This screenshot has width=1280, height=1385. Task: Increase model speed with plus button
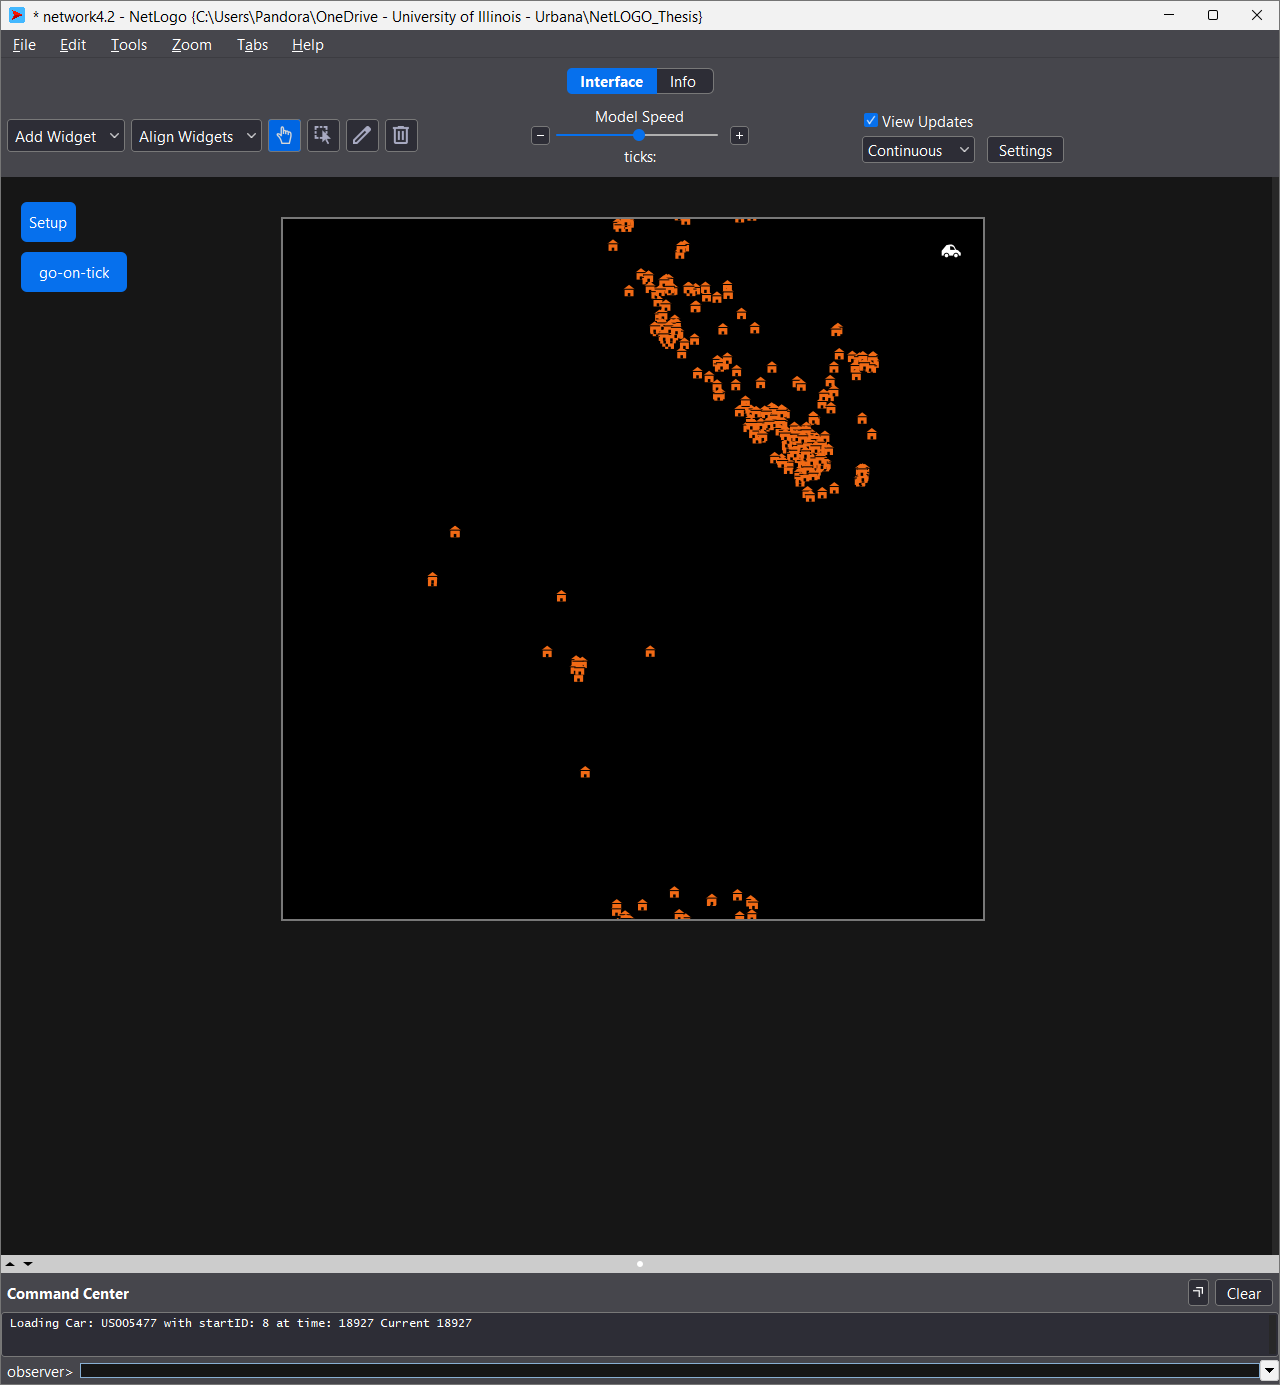pos(739,136)
